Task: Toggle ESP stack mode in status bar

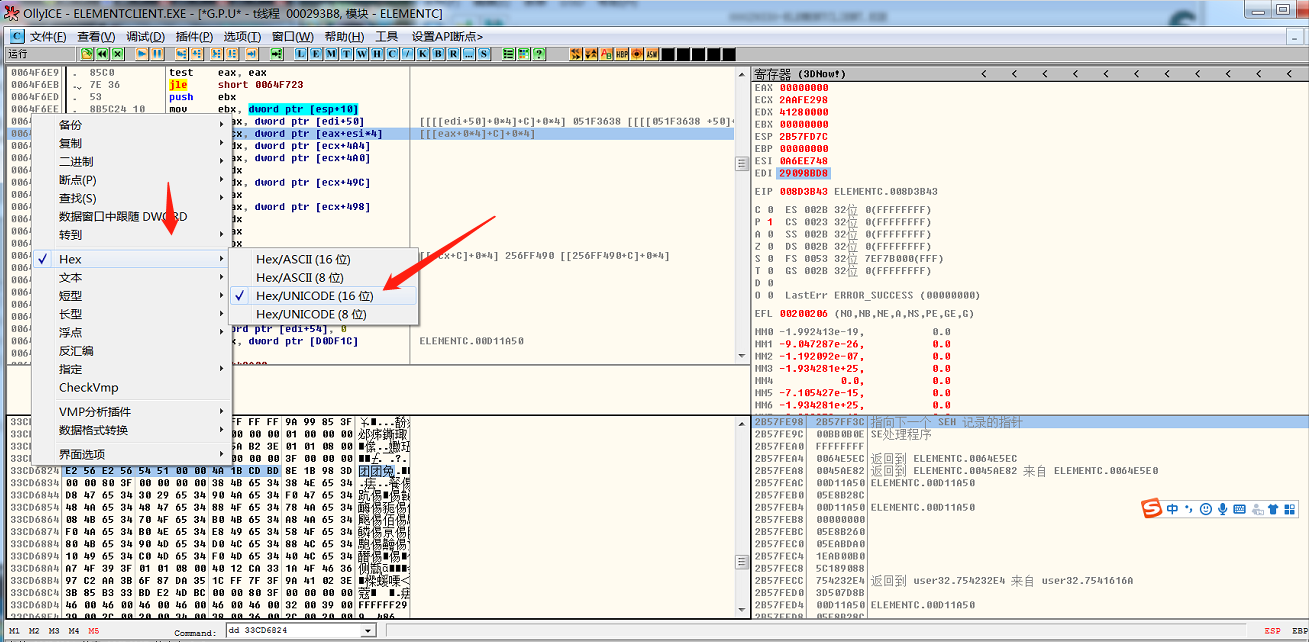Action: click(1272, 631)
